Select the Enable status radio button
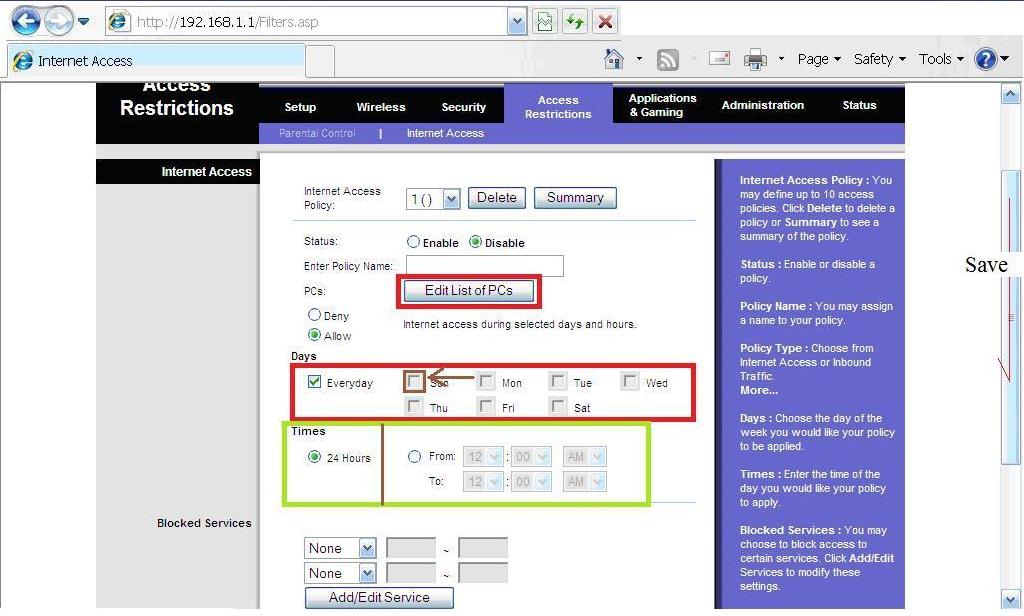 click(413, 242)
